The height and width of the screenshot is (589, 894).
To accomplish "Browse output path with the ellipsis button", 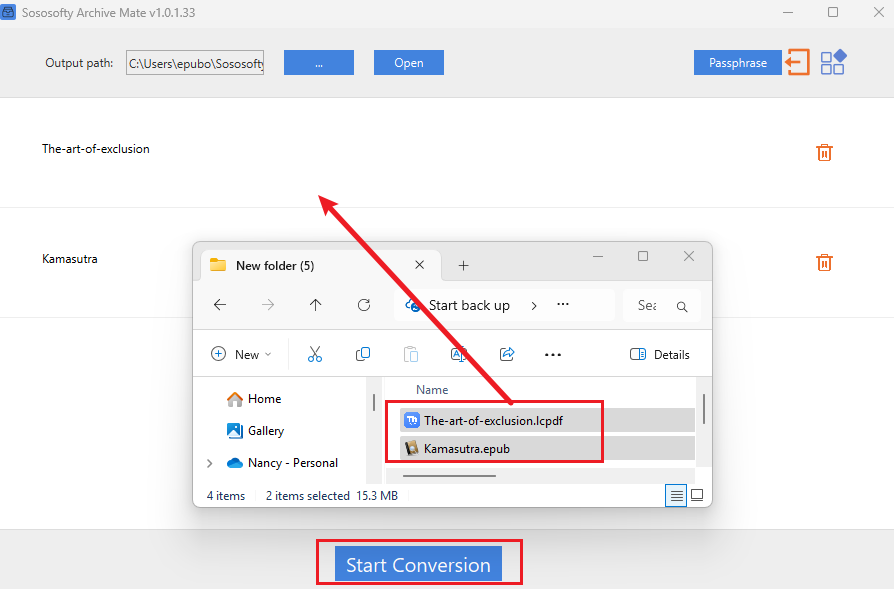I will coord(319,63).
